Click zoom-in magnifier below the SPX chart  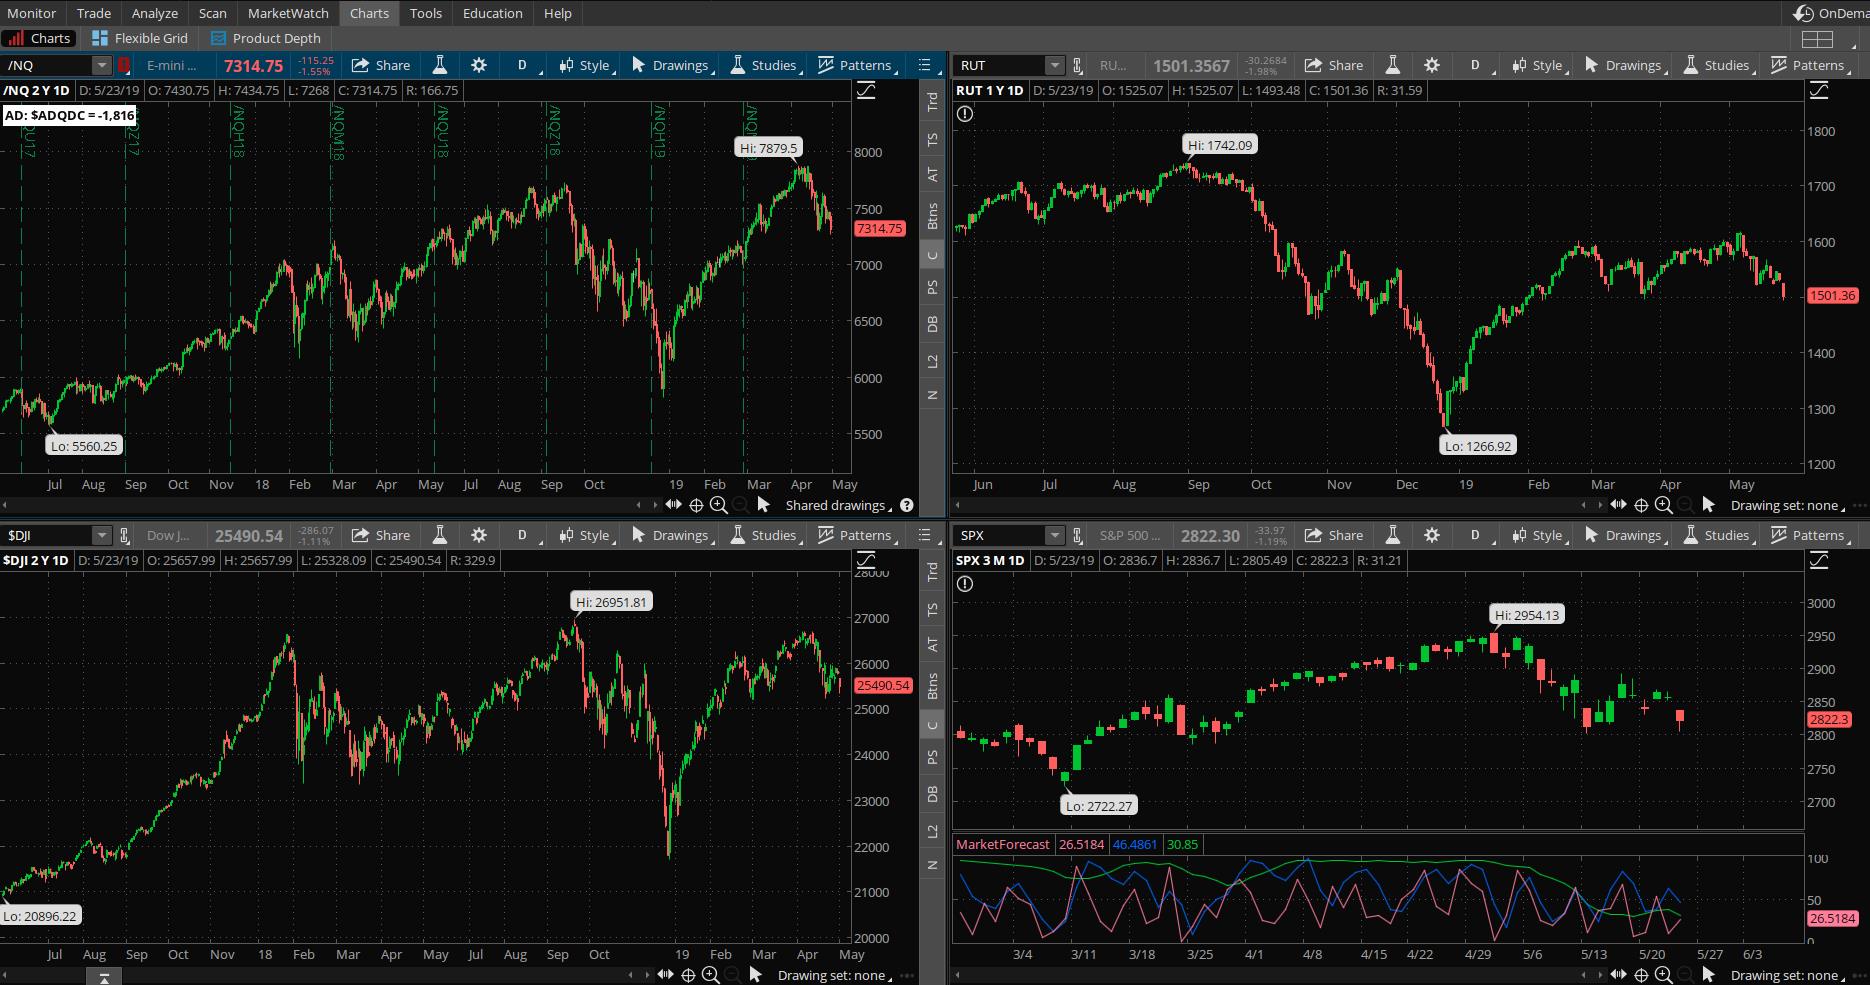[1664, 975]
